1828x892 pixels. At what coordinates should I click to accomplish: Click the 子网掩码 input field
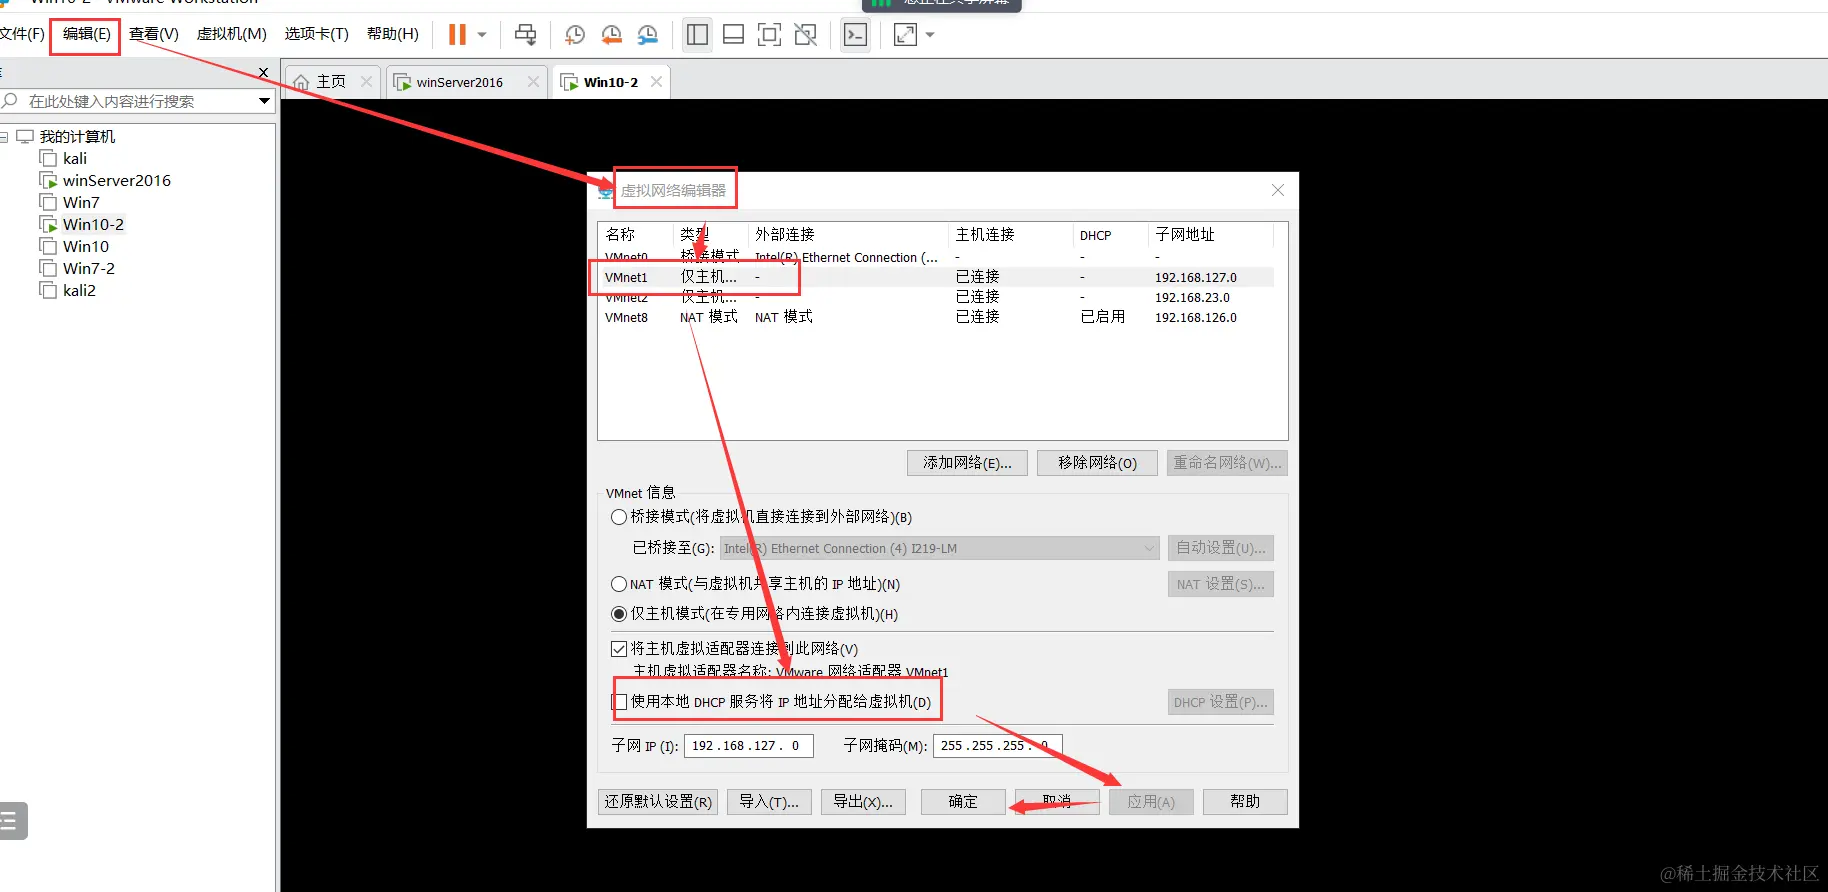coord(997,746)
